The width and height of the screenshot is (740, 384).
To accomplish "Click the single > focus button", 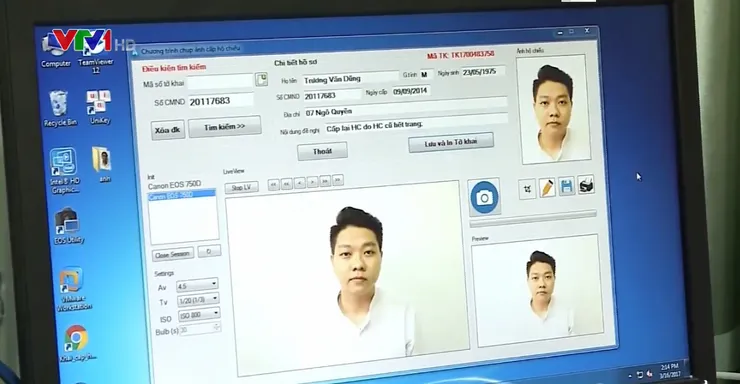I will pyautogui.click(x=312, y=182).
